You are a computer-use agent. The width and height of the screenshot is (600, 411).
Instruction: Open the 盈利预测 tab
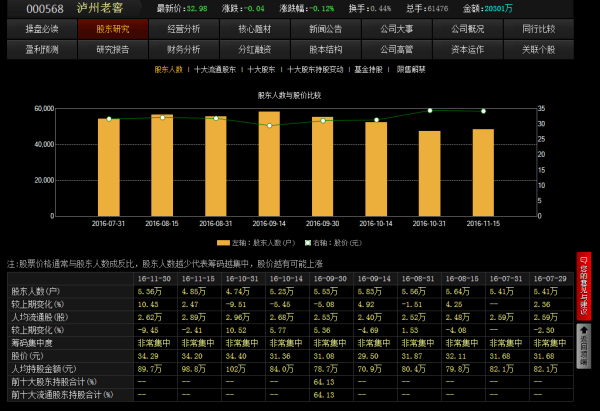42,50
